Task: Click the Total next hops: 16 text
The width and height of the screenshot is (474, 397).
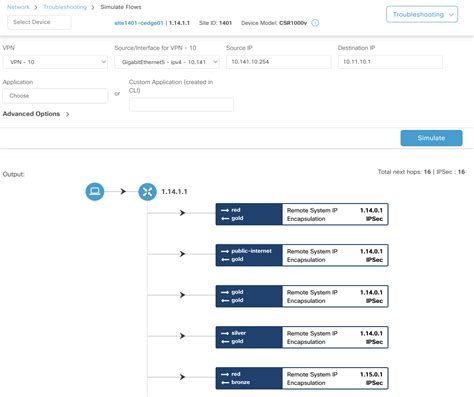Action: point(404,172)
